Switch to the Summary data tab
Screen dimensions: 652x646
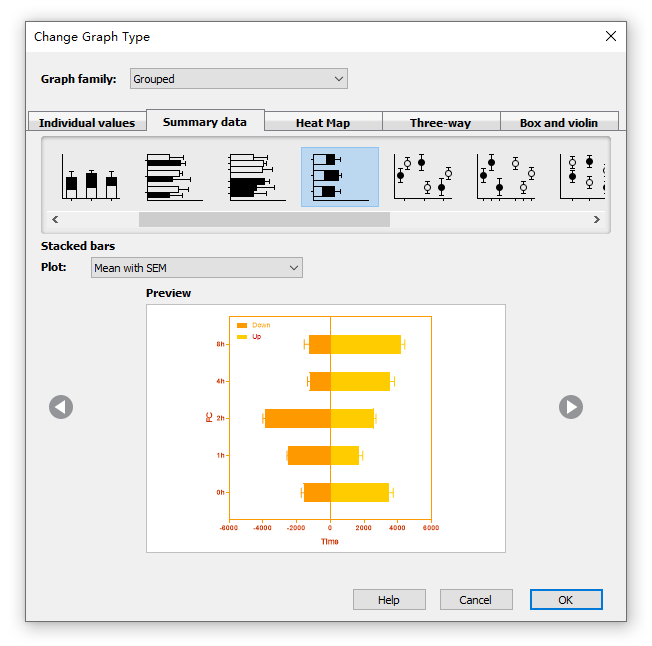(205, 122)
